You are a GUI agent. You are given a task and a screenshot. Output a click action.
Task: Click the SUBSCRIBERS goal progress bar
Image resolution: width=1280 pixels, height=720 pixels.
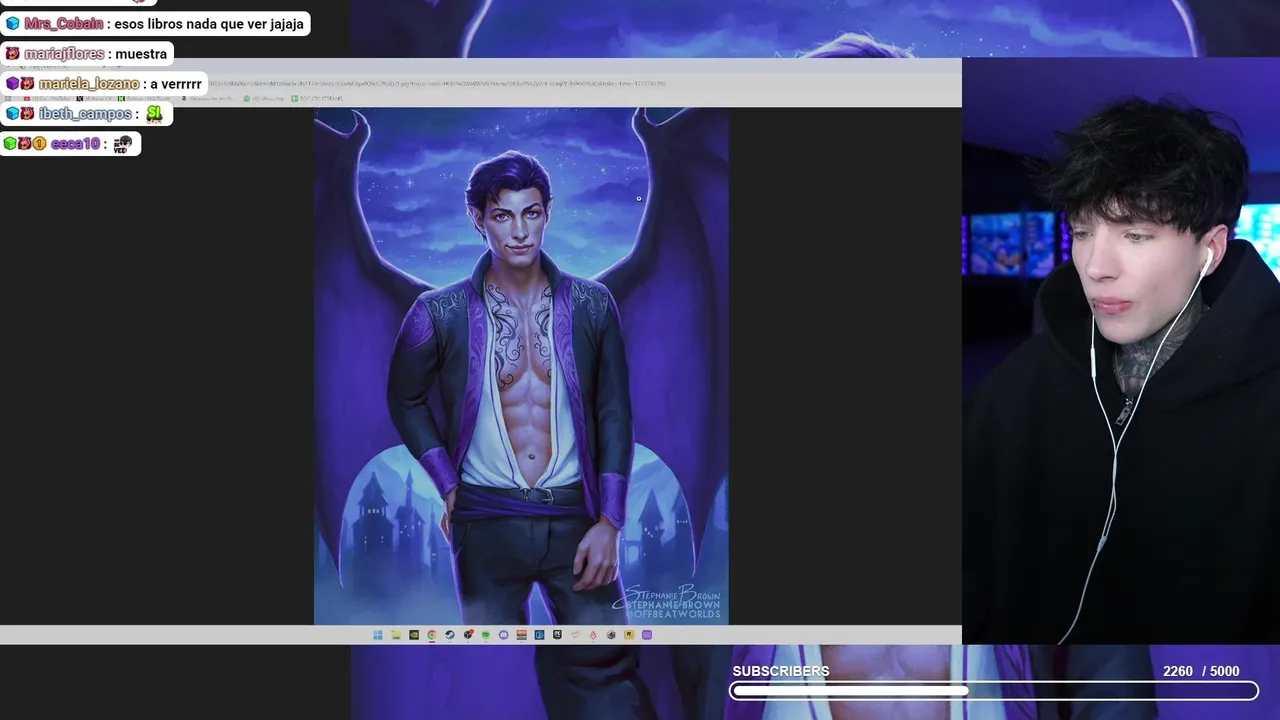coord(993,691)
